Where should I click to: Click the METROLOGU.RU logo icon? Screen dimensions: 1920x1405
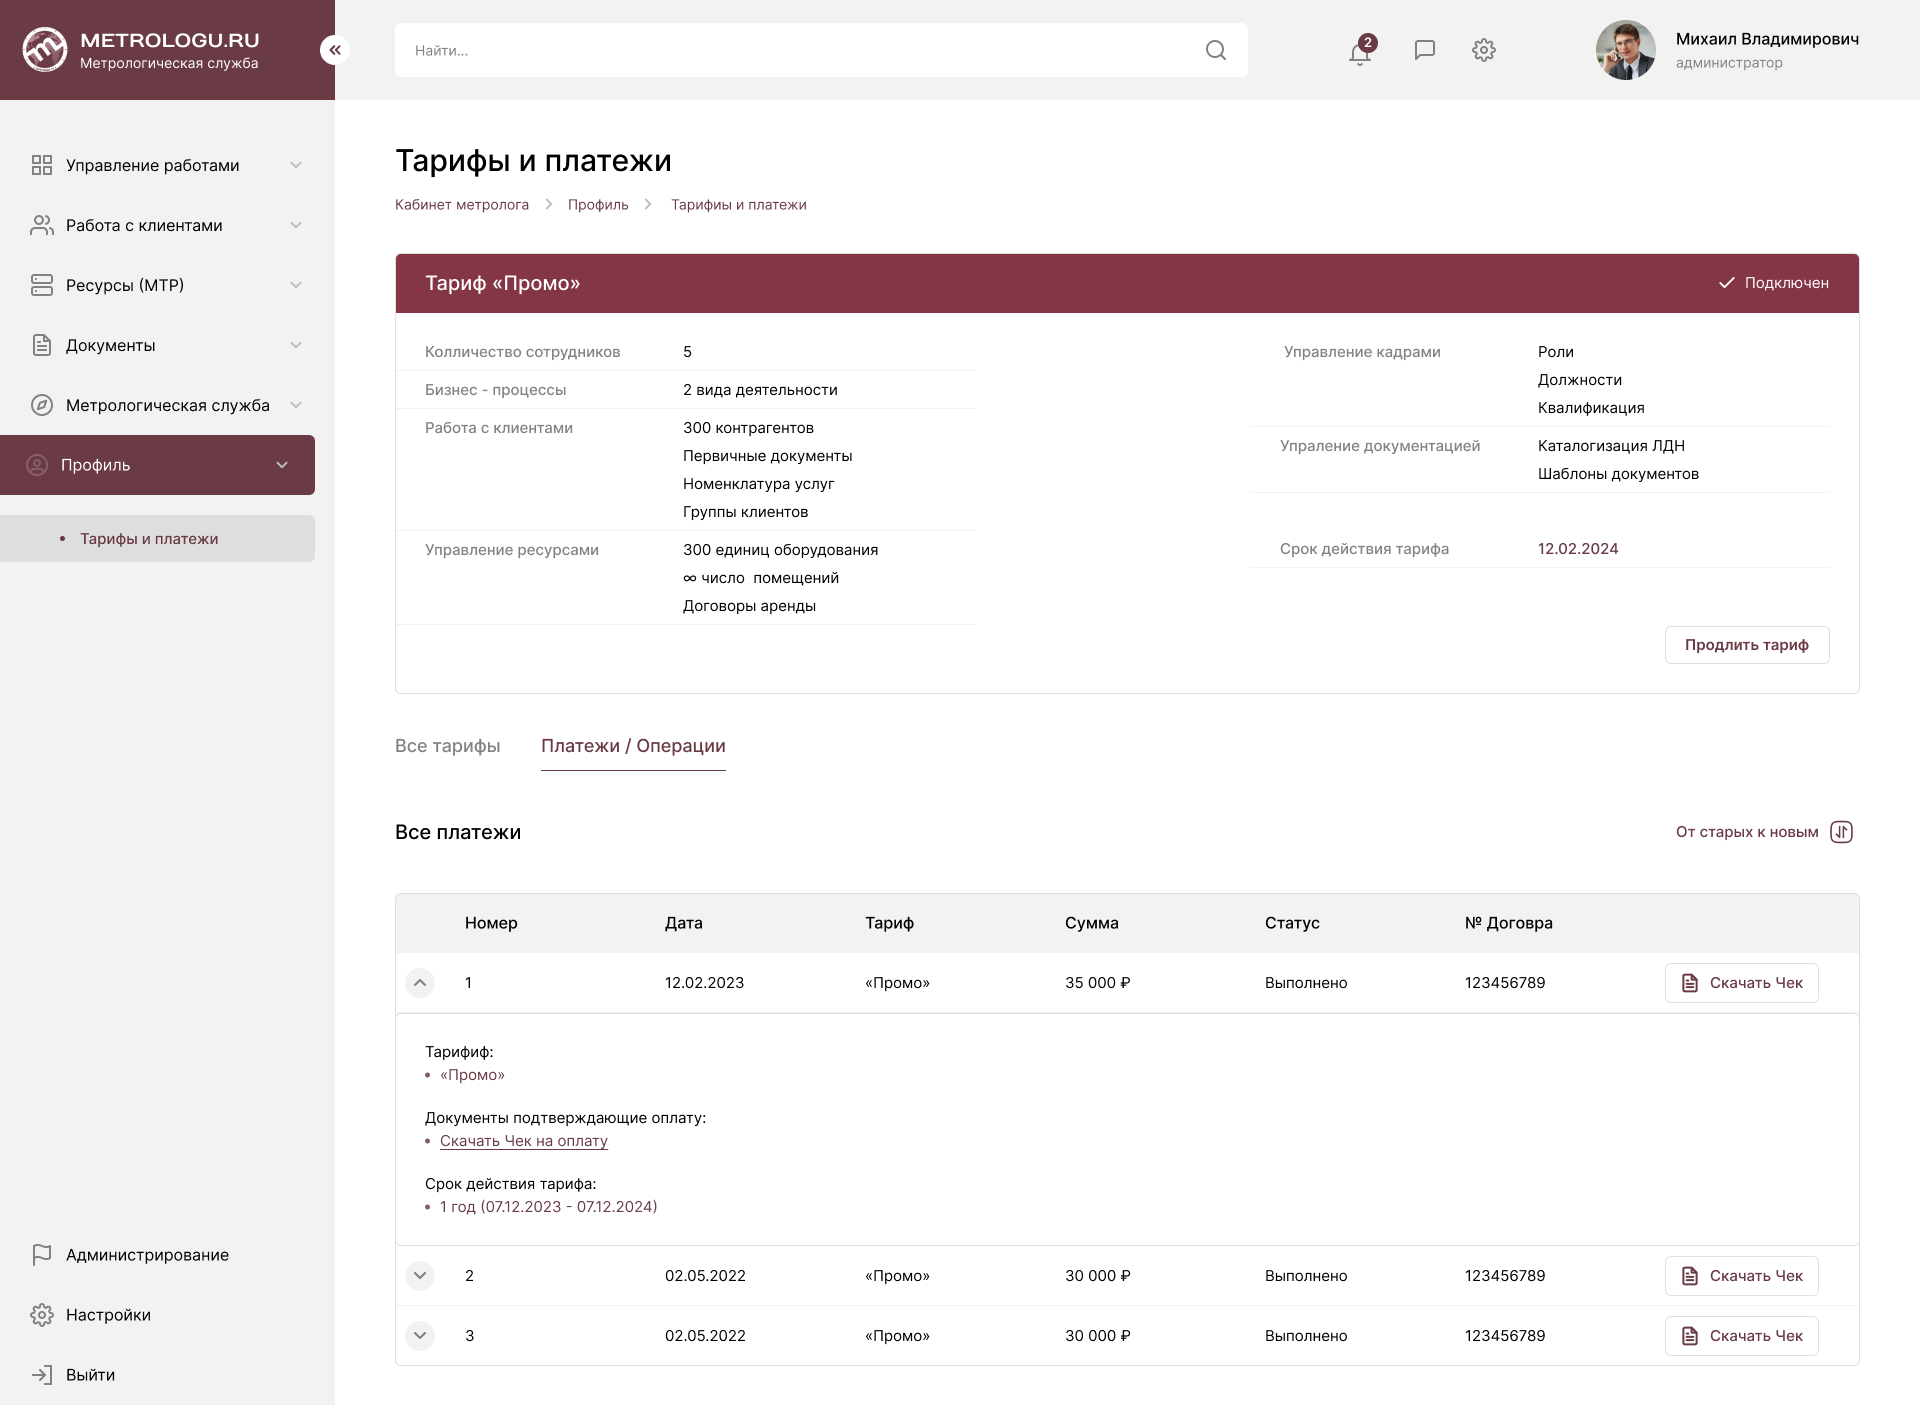click(x=45, y=50)
